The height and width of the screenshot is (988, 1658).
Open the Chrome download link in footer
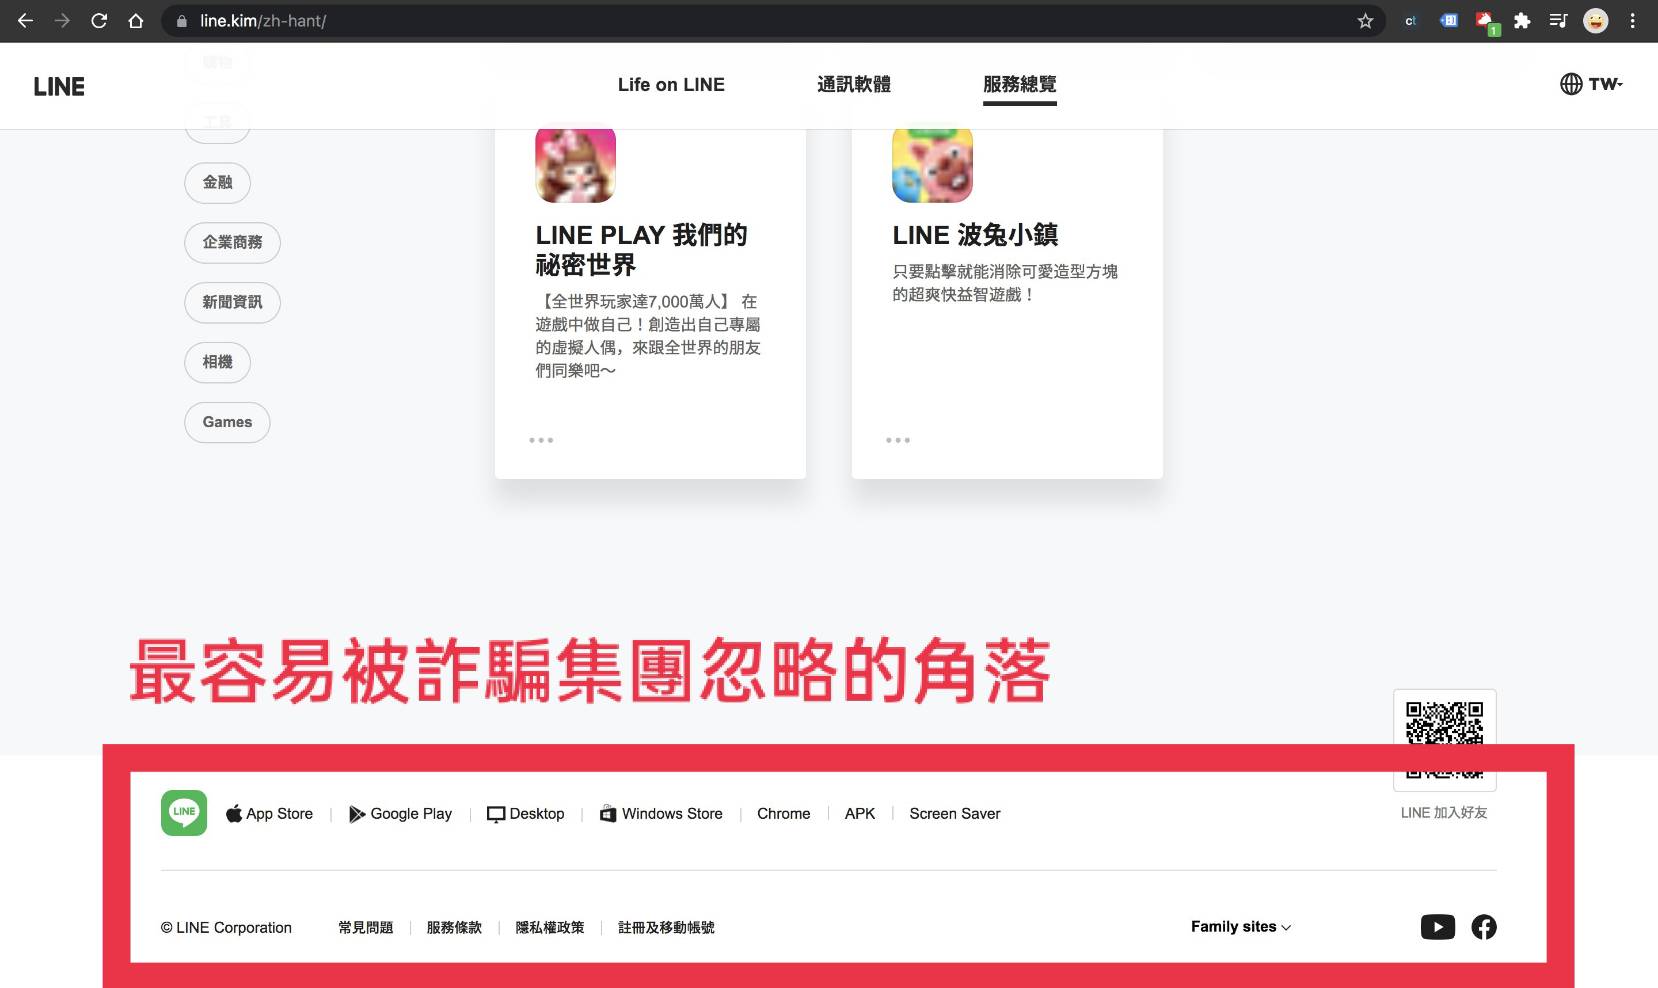(784, 814)
